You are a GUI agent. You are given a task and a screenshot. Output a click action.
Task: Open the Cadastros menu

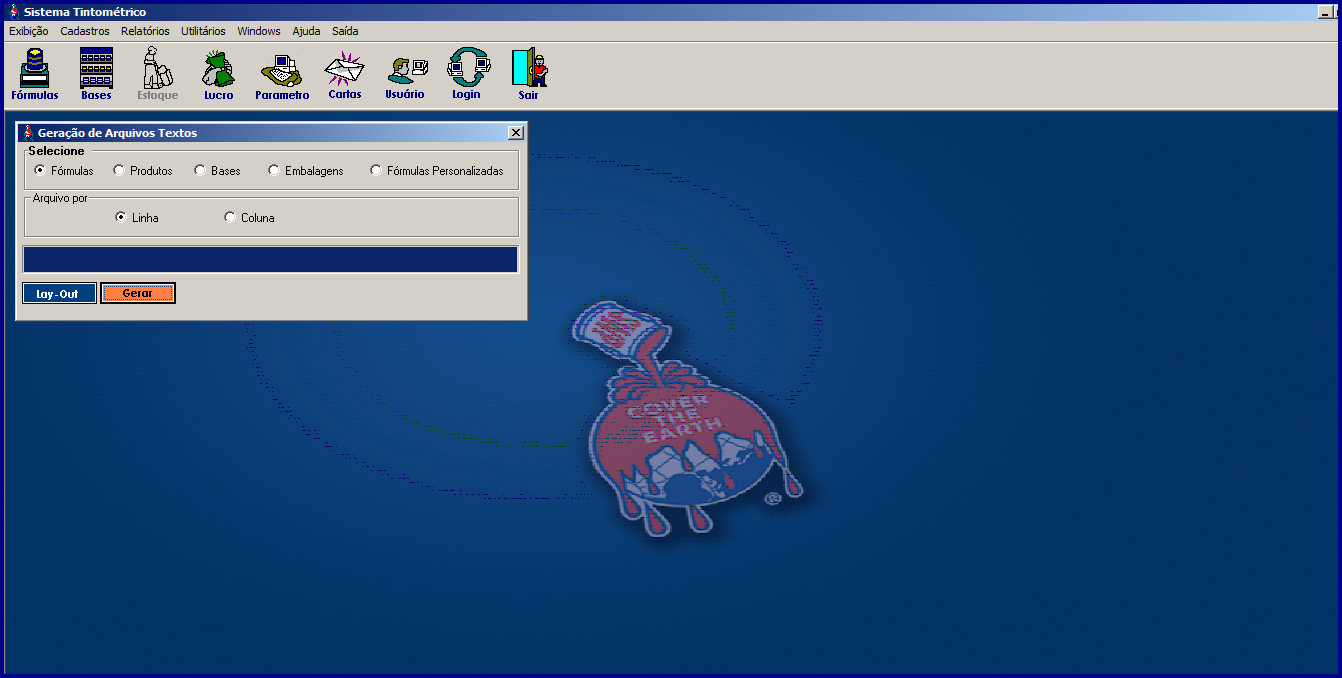click(x=85, y=31)
